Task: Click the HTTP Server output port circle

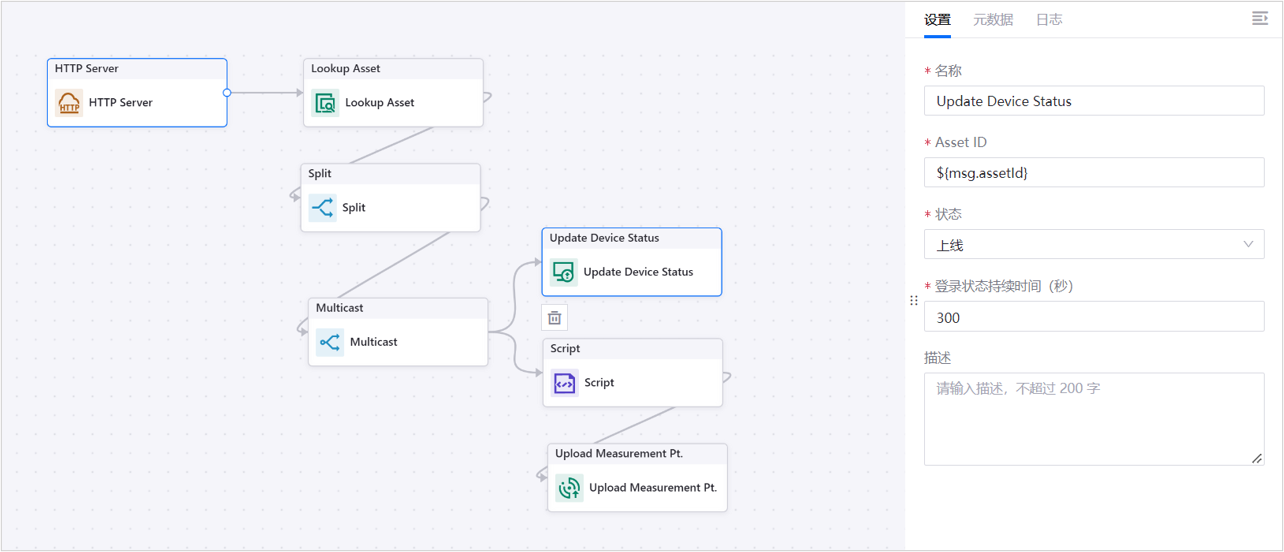Action: [x=227, y=93]
